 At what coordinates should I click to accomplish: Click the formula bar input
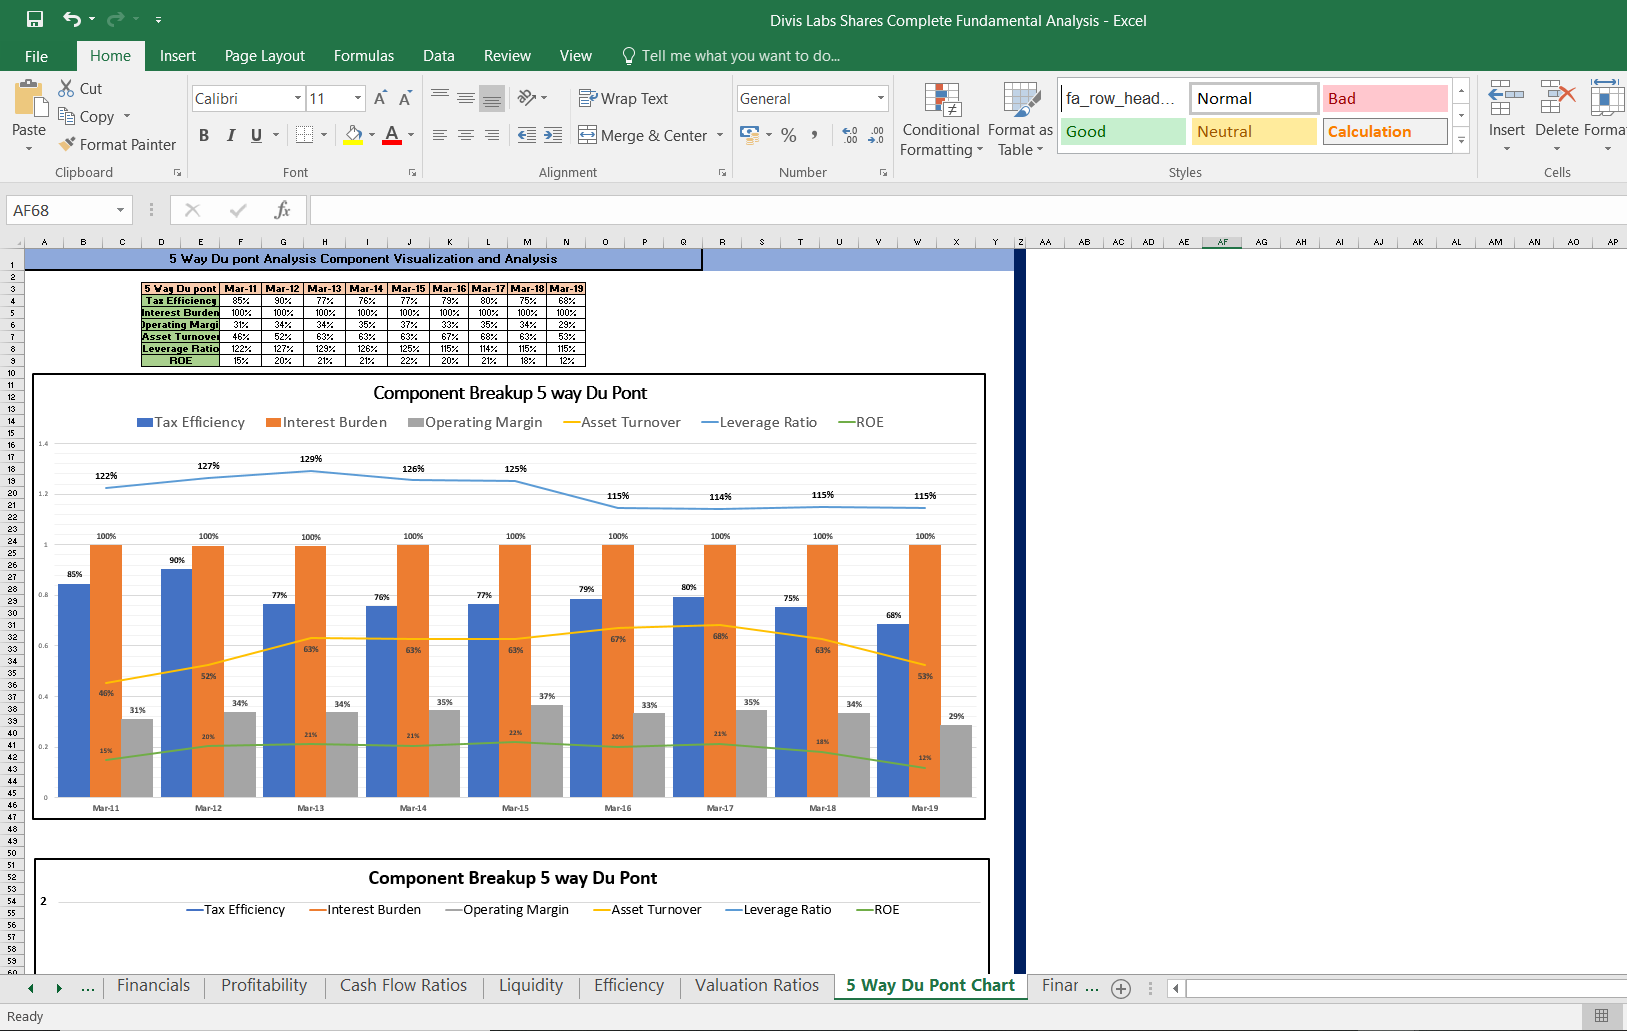[x=968, y=210]
